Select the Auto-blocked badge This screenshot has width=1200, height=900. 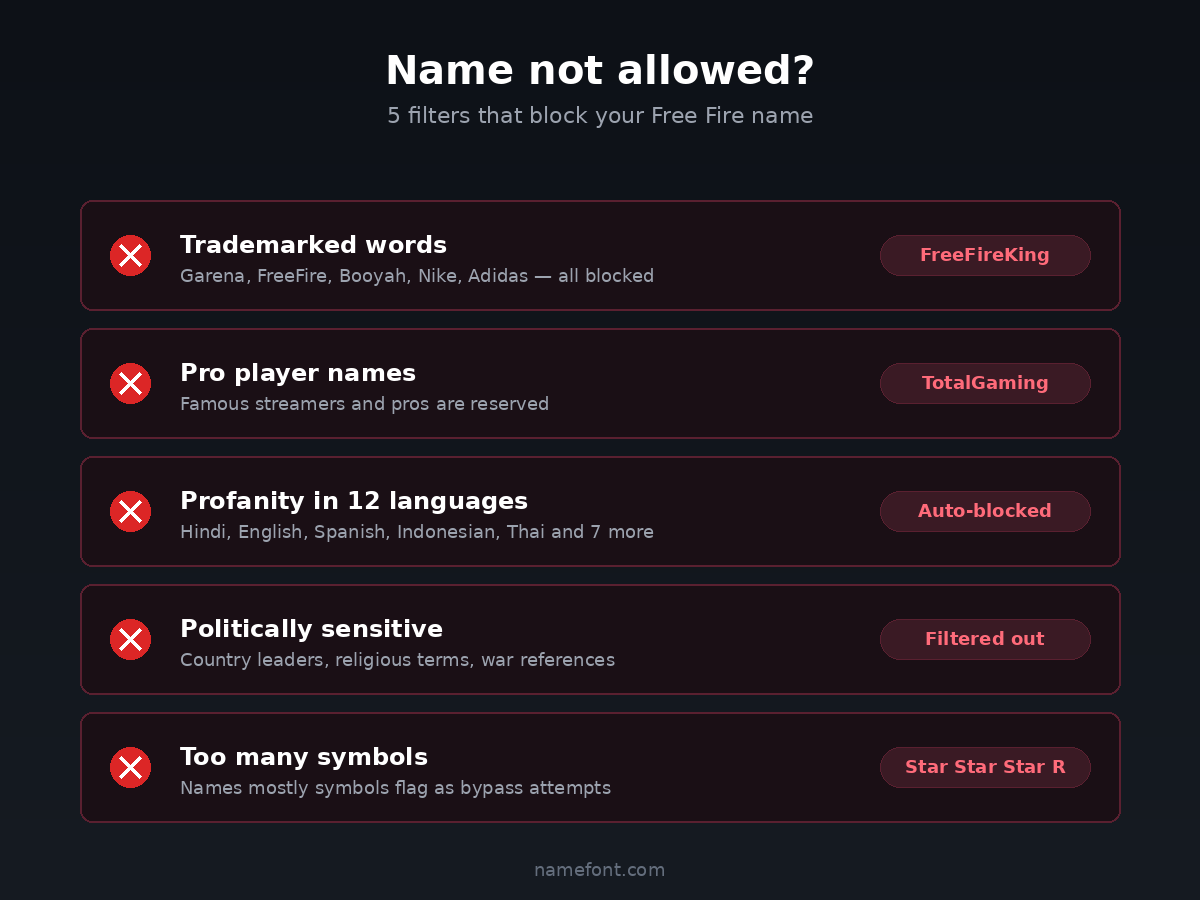click(x=985, y=511)
